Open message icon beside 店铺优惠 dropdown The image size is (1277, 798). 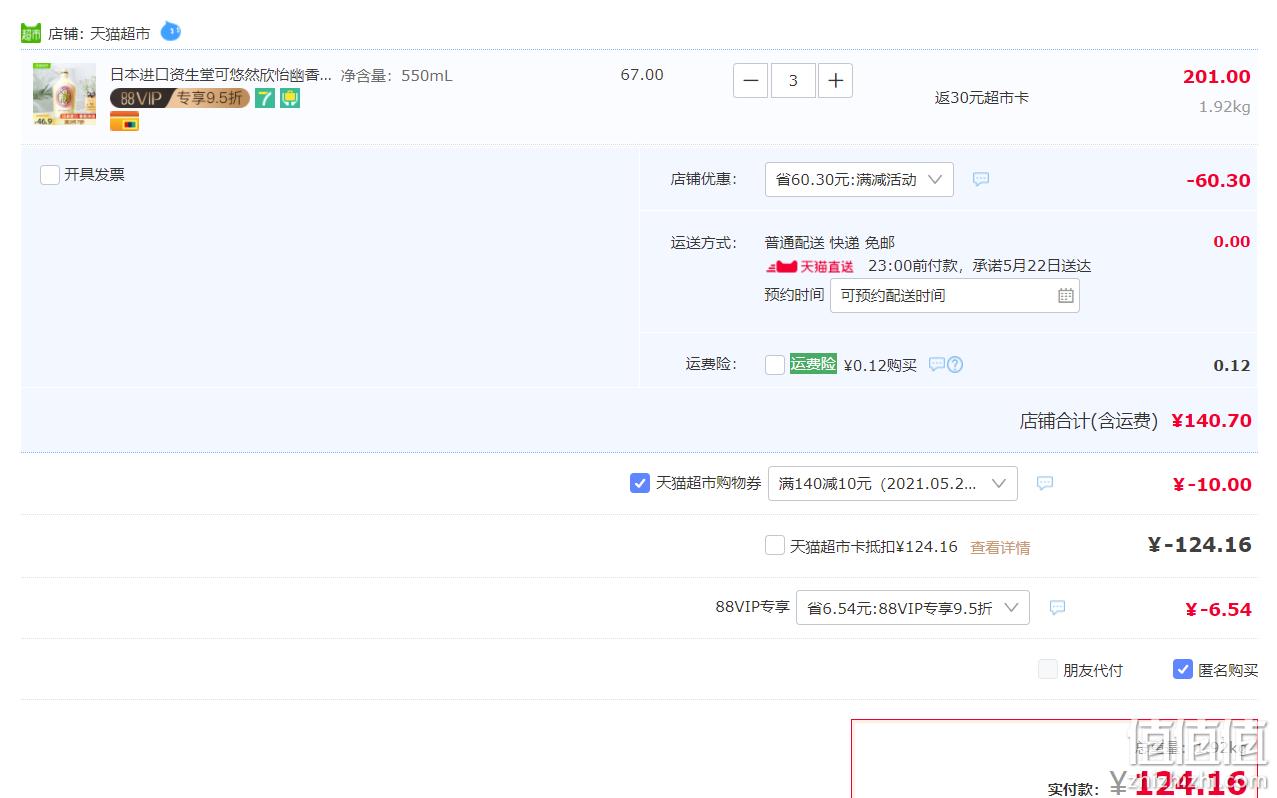click(981, 179)
